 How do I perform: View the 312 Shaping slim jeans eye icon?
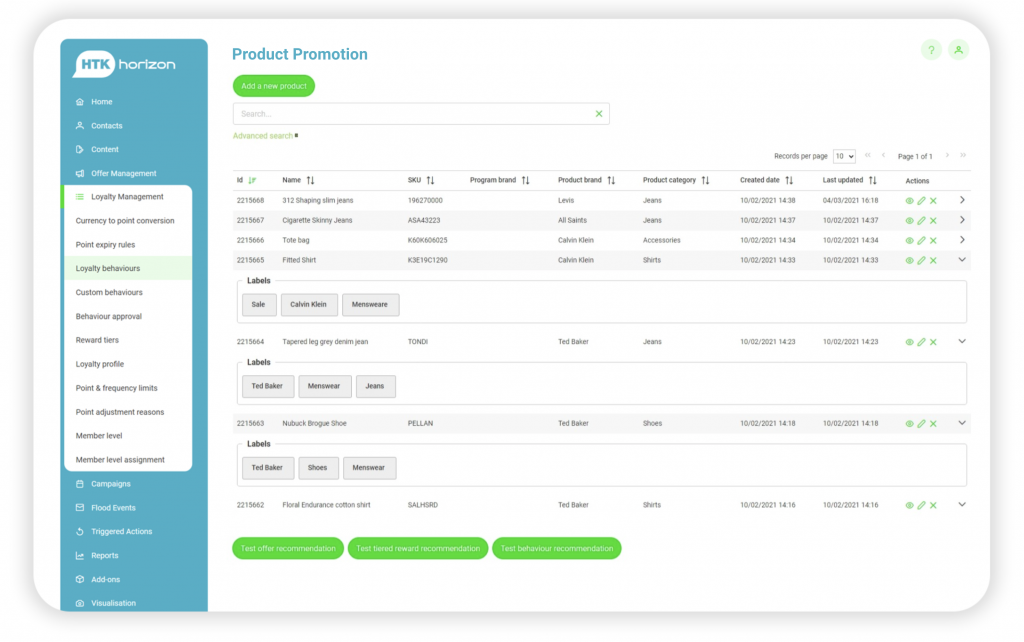coord(909,201)
